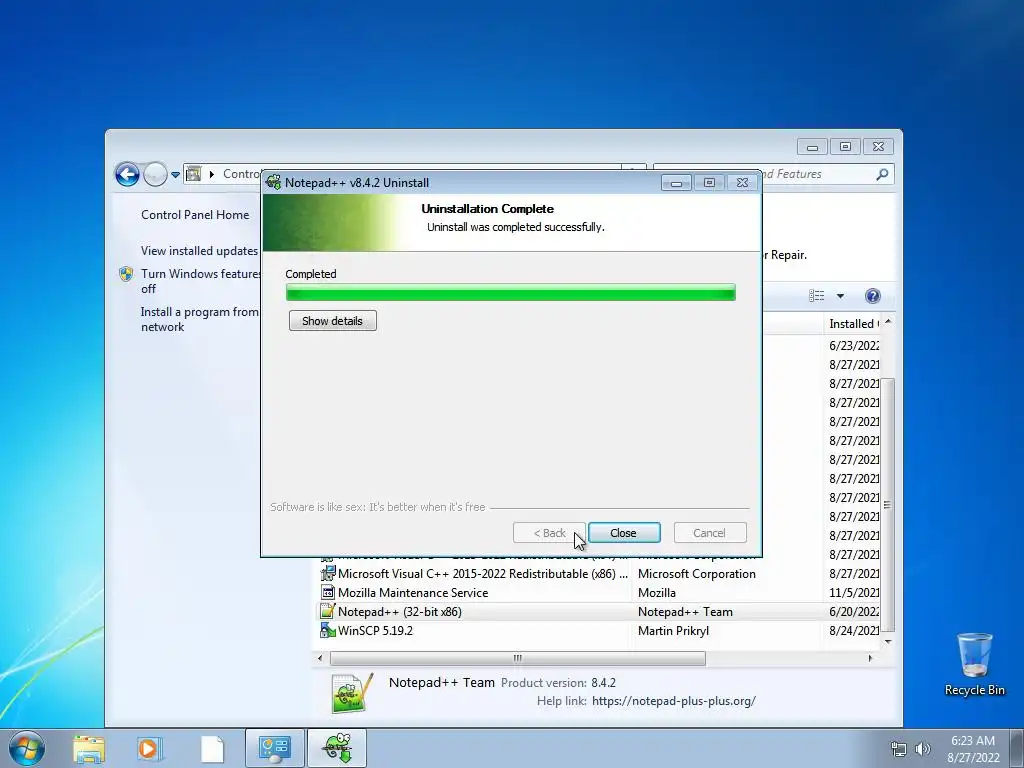Click the Show details button
This screenshot has height=768, width=1024.
(x=332, y=321)
